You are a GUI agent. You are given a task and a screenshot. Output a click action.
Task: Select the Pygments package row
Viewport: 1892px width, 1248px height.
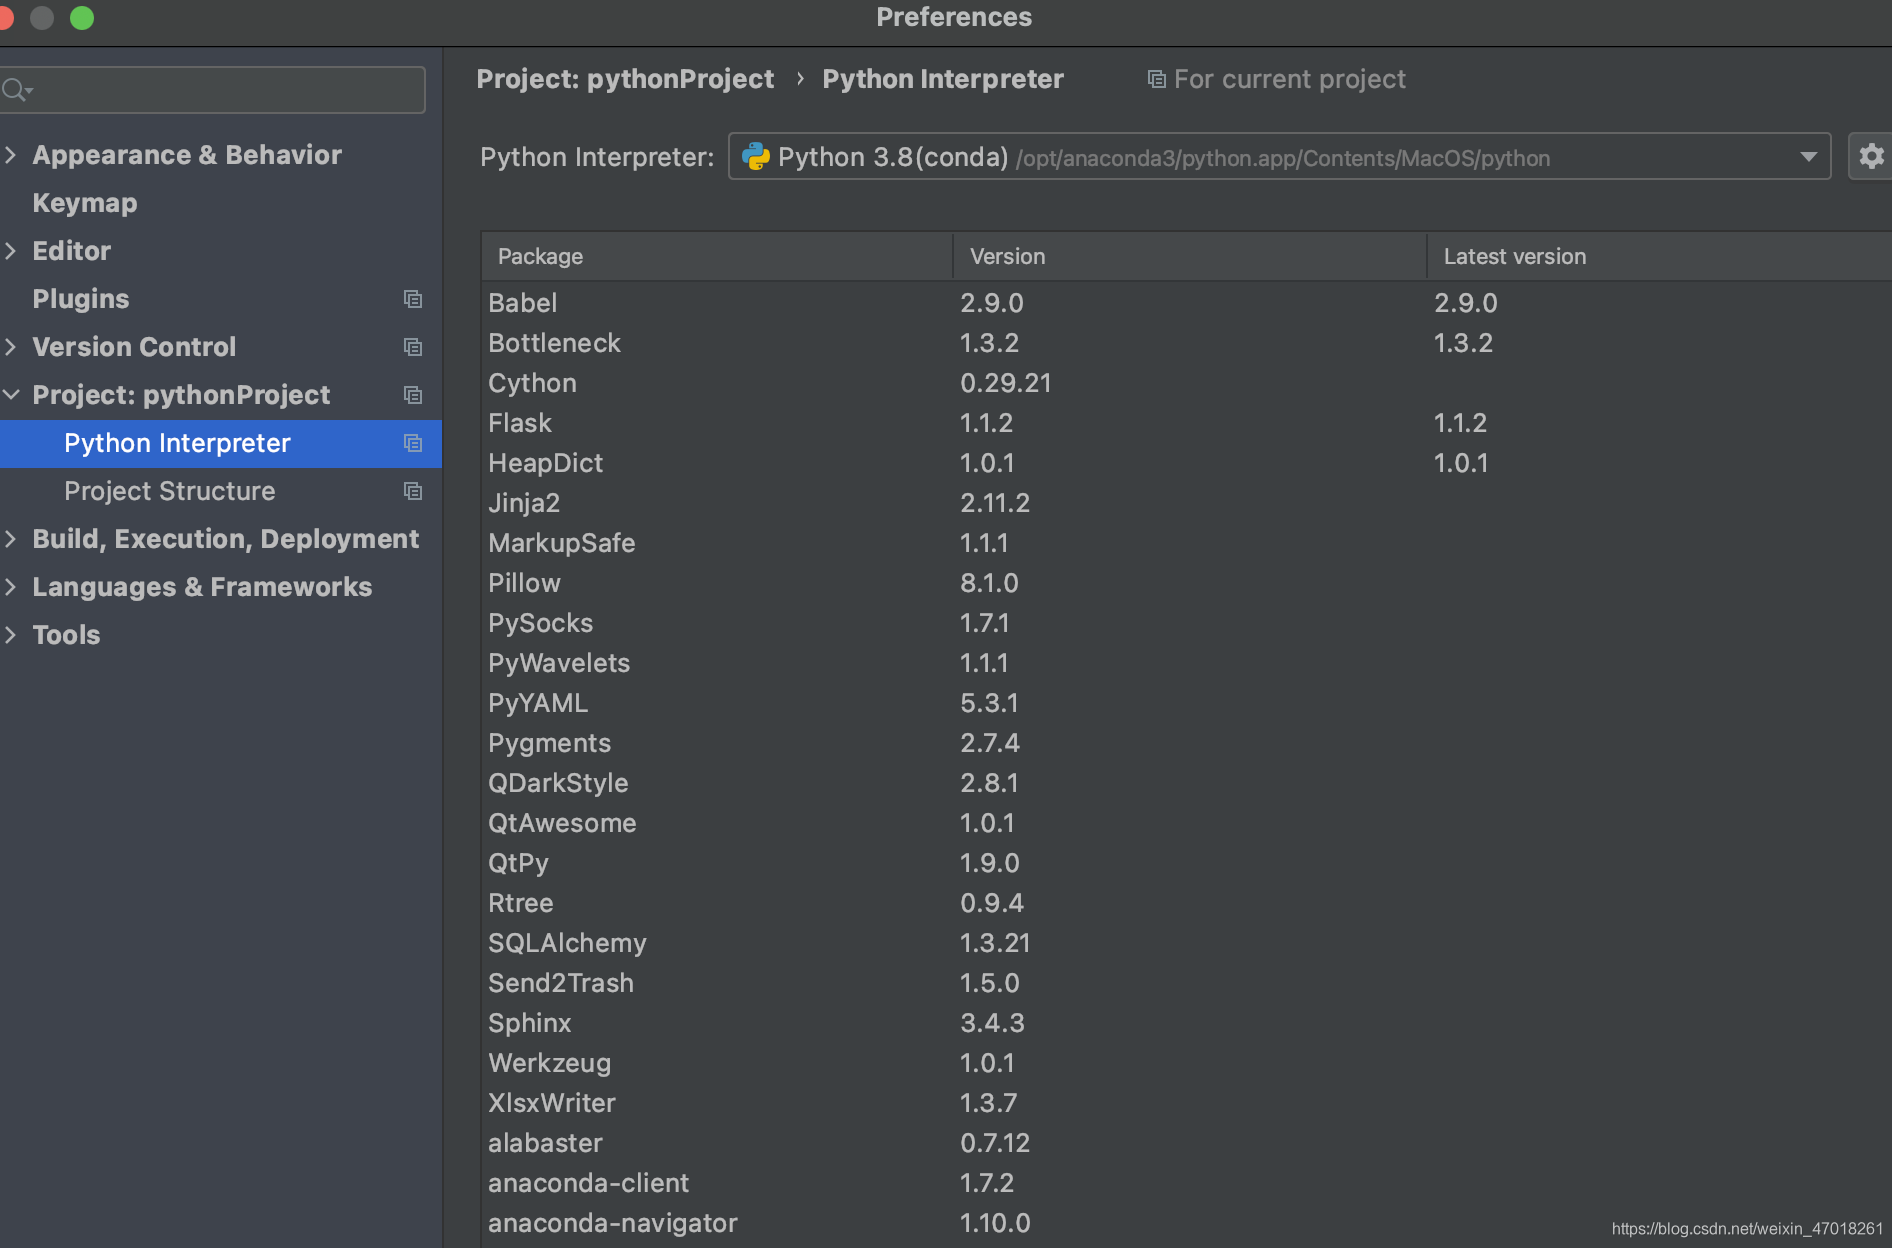click(1186, 743)
